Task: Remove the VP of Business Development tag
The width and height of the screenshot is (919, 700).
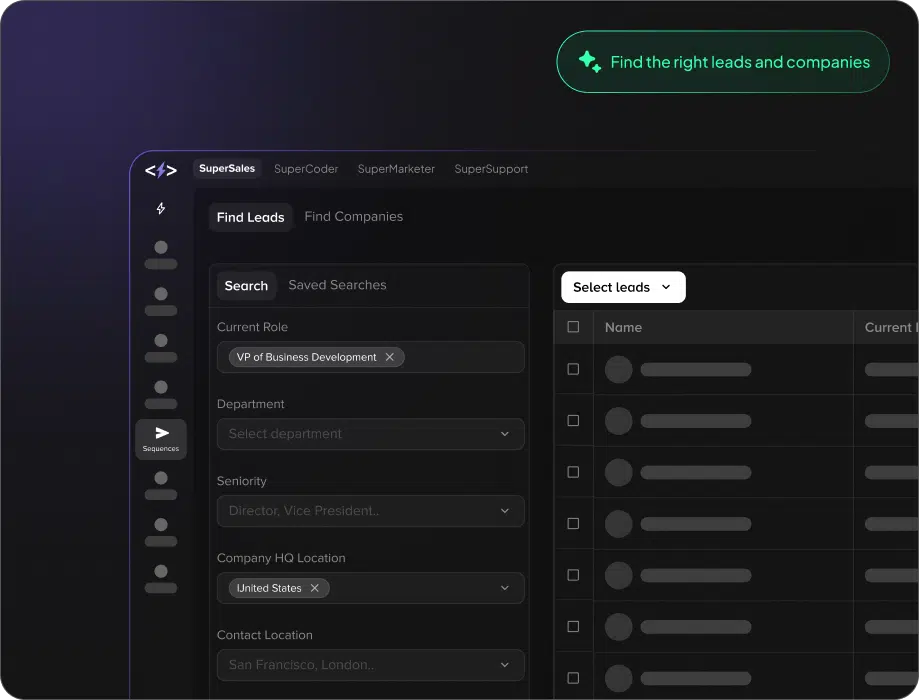Action: [x=390, y=357]
